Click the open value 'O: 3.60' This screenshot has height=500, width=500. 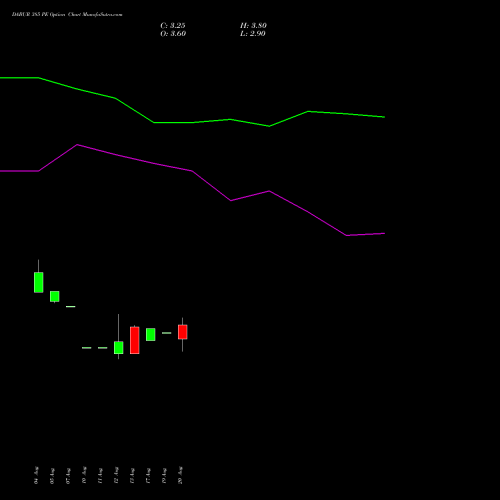(x=173, y=34)
